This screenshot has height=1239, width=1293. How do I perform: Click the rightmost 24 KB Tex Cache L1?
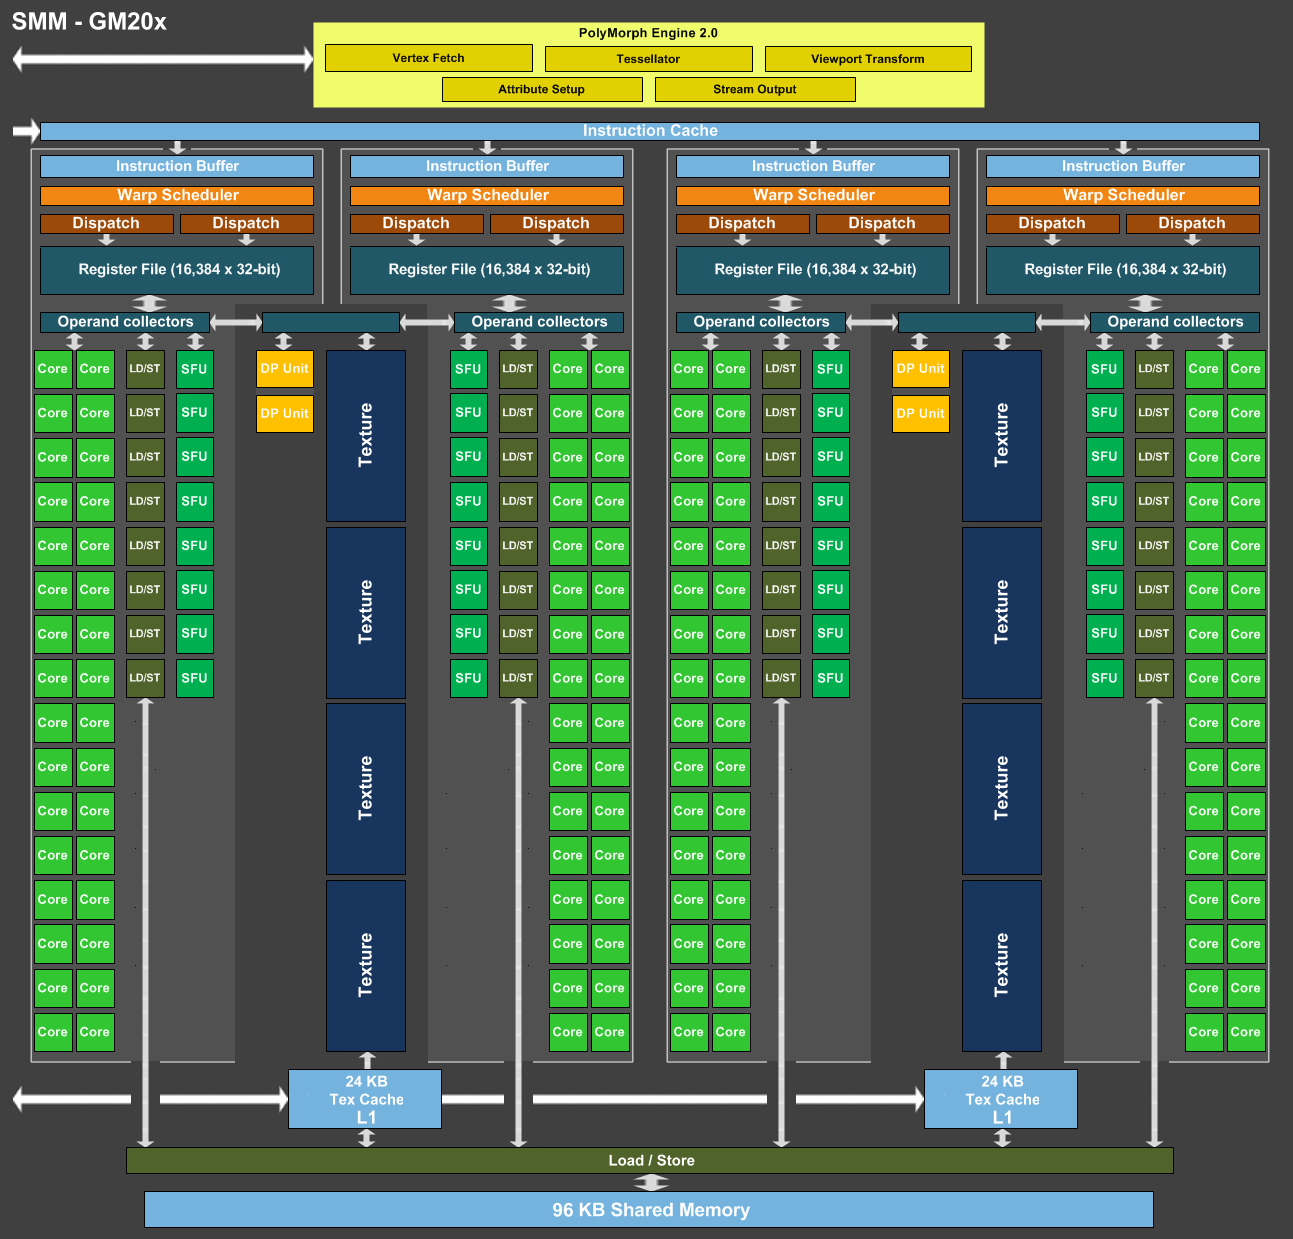click(1001, 1099)
